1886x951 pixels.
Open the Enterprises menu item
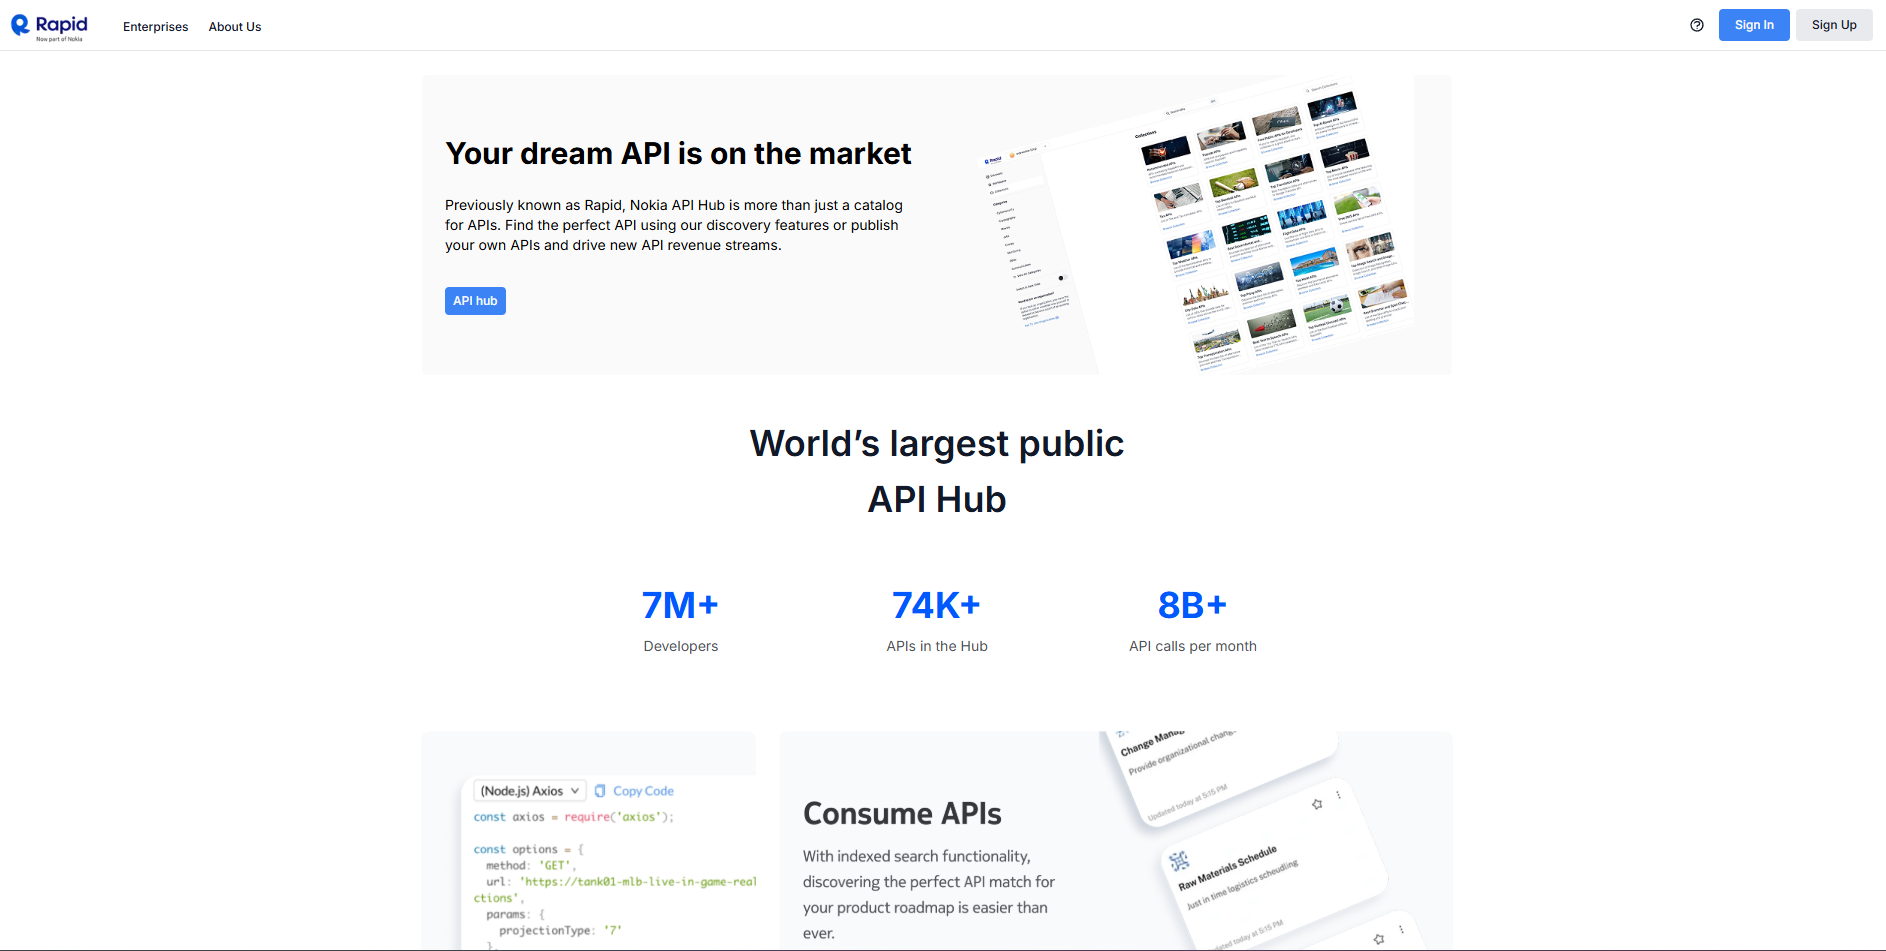click(x=155, y=27)
